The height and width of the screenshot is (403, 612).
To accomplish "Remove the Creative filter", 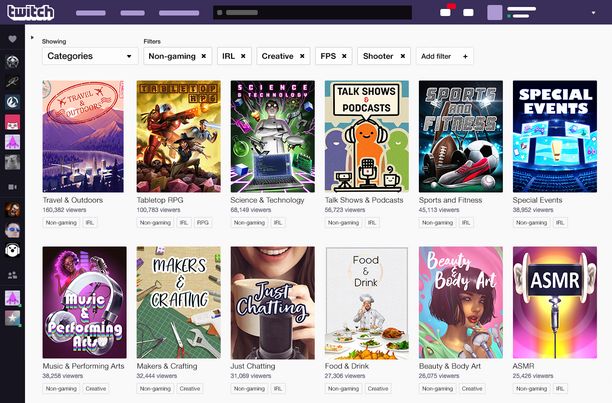I will pos(302,56).
